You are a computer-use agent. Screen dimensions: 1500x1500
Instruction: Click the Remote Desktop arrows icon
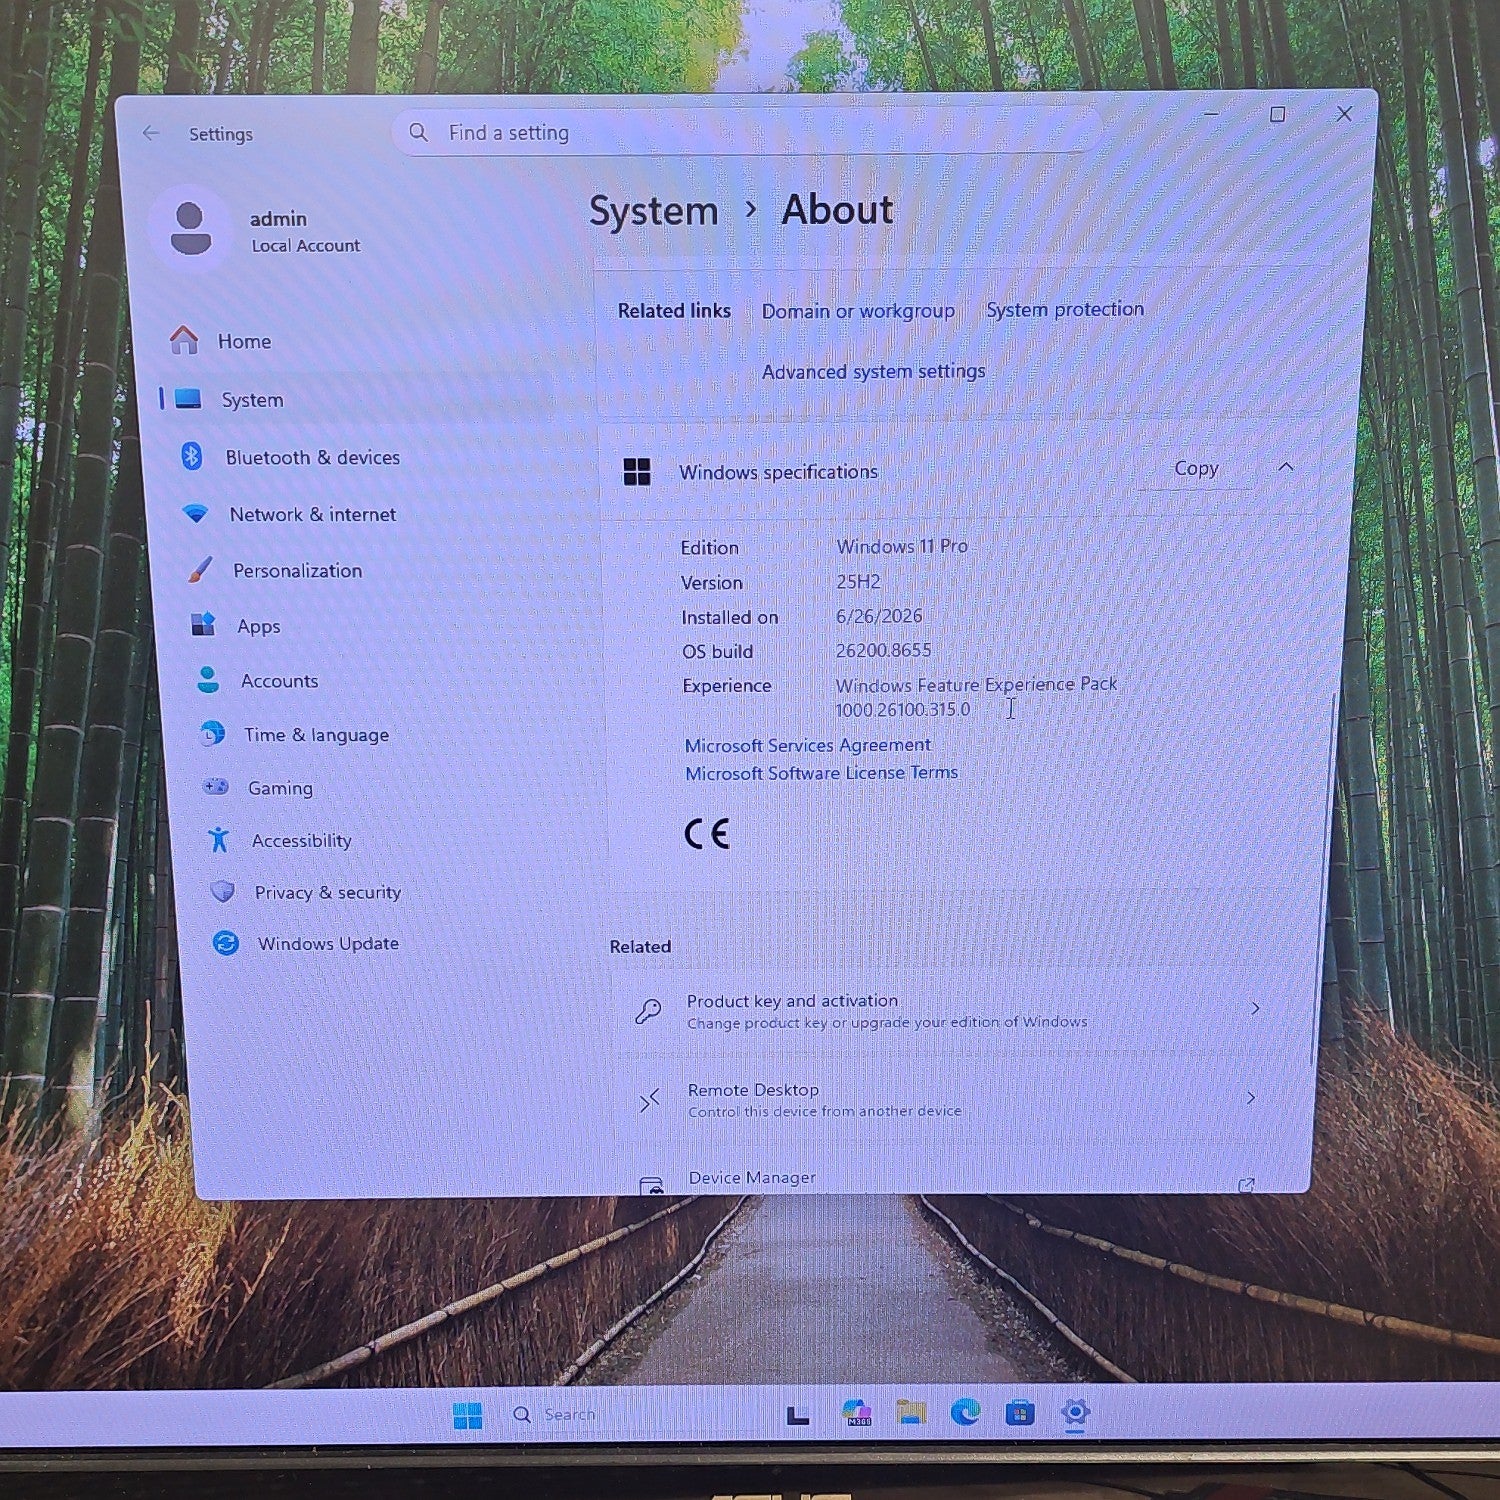pos(650,1101)
